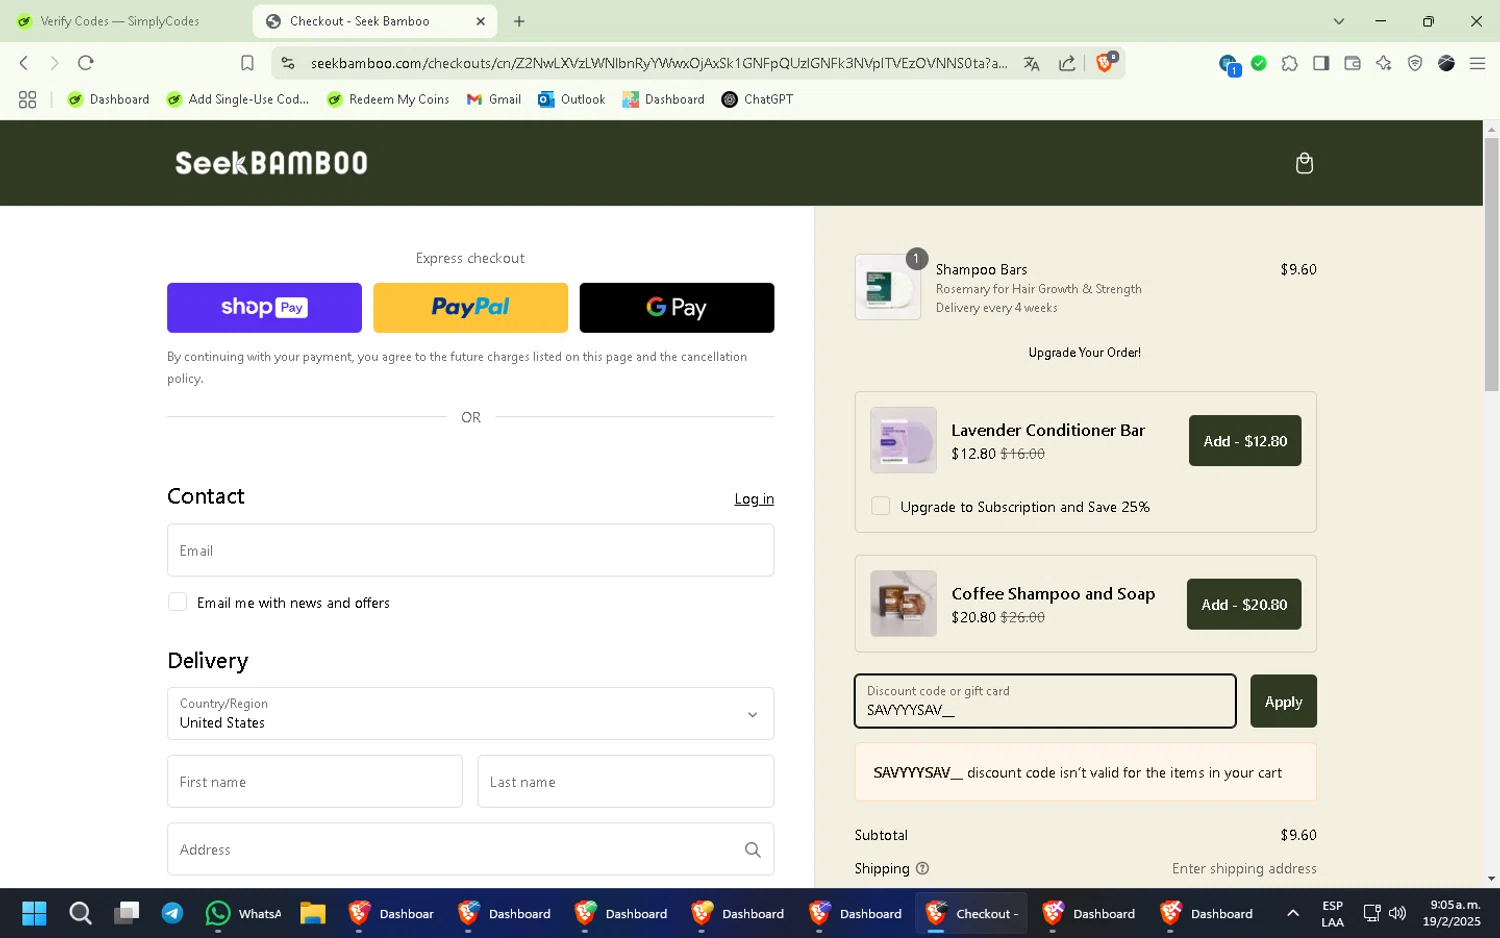The width and height of the screenshot is (1500, 938).
Task: Open Redeem My Coins bookmark
Action: [x=388, y=99]
